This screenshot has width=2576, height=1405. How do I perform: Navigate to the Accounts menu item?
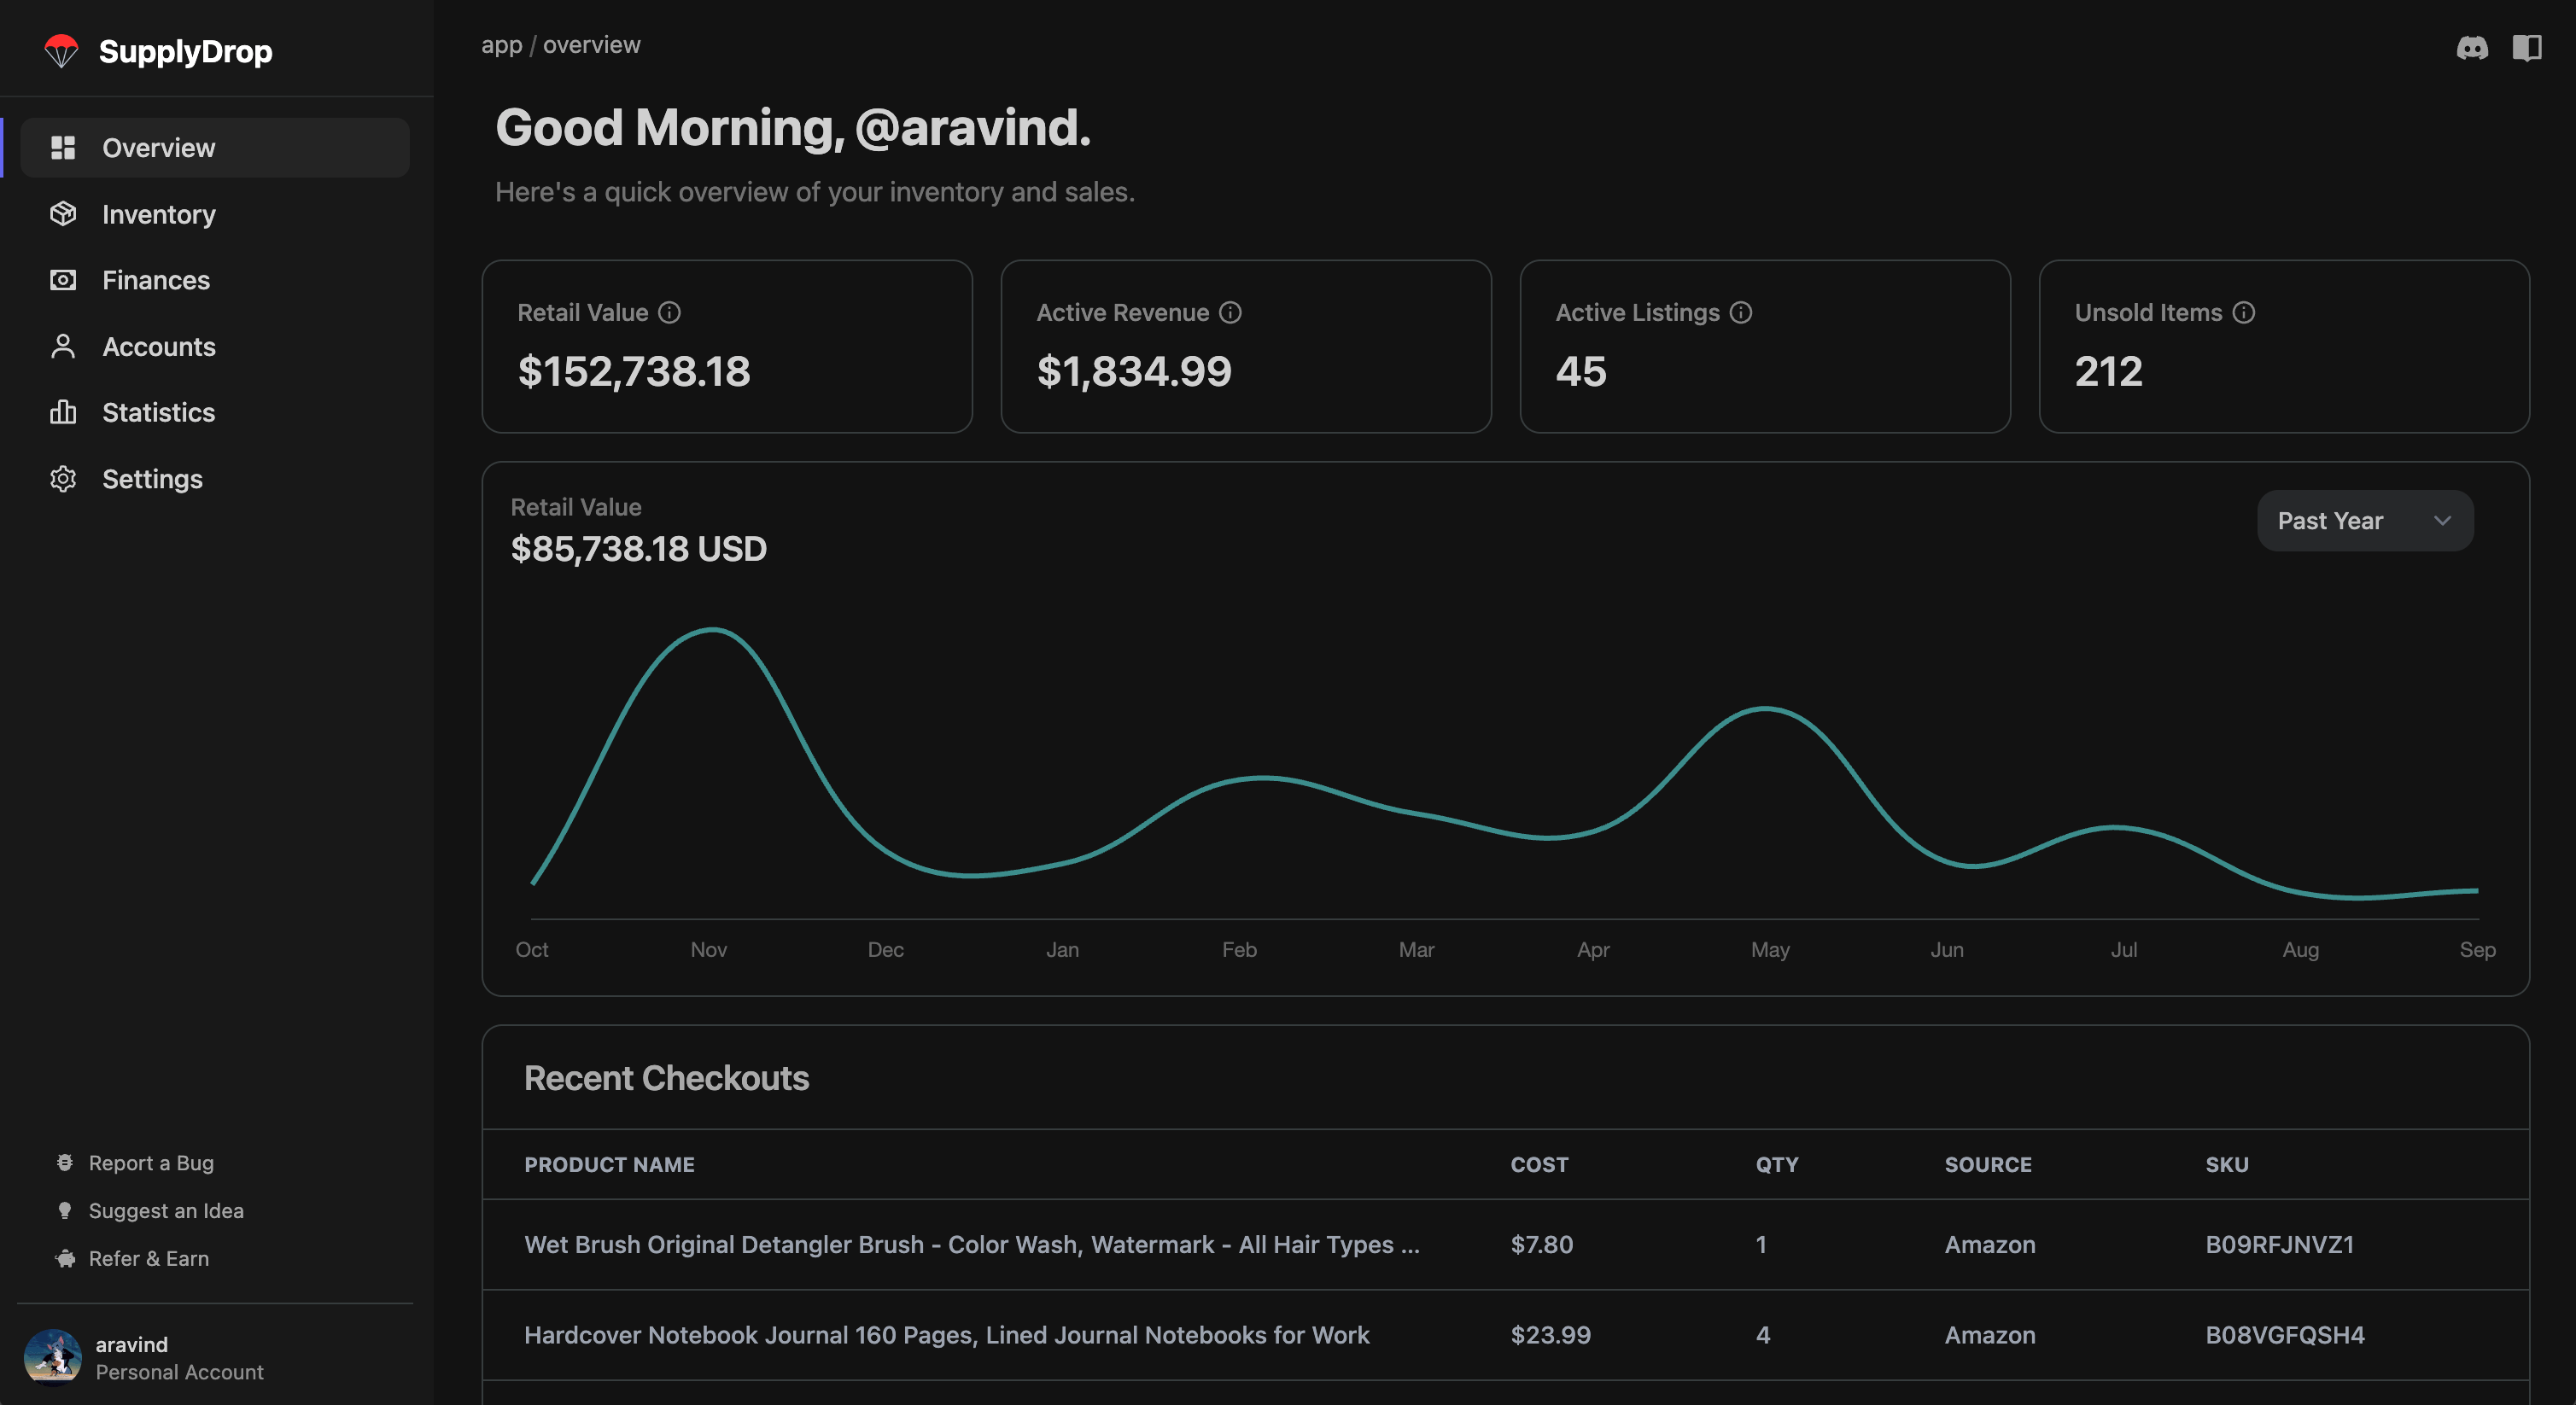tap(158, 347)
